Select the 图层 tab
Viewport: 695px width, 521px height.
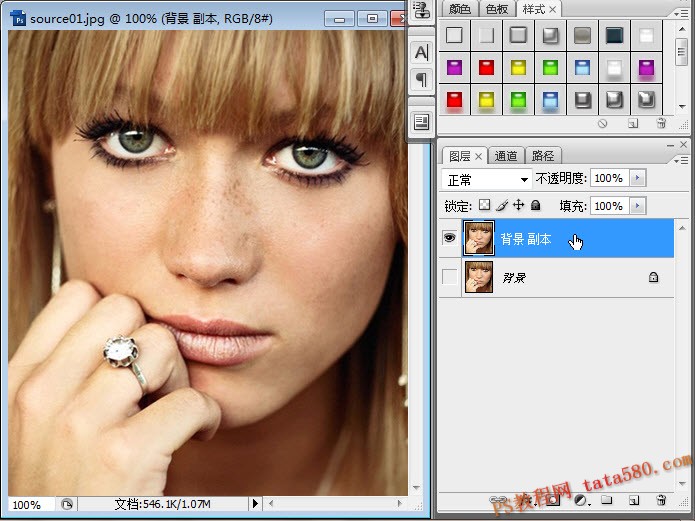coord(460,156)
